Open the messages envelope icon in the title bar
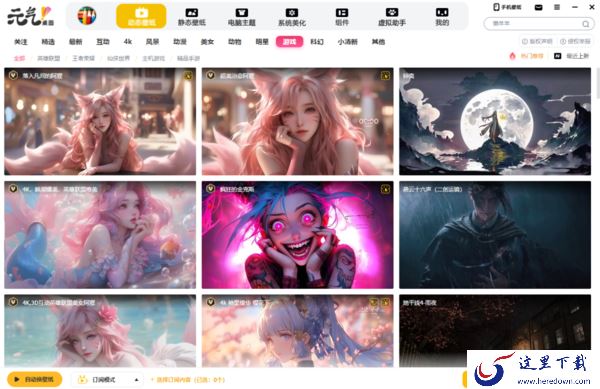The height and width of the screenshot is (389, 600). (538, 7)
